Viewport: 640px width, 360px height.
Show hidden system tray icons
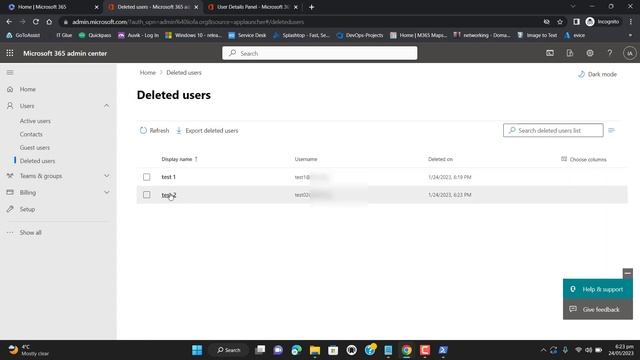(543, 350)
